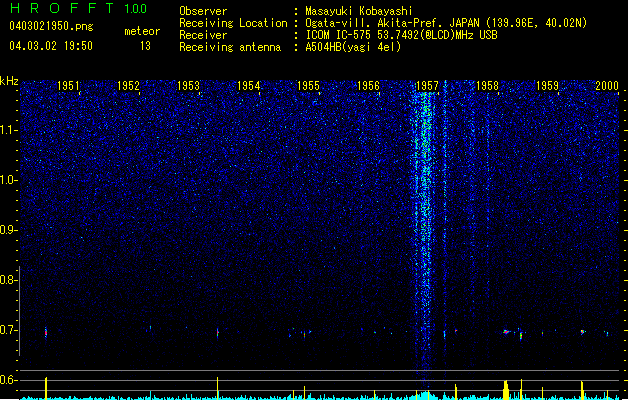Click the version number 1.00
629x400 pixels.
tap(135, 9)
